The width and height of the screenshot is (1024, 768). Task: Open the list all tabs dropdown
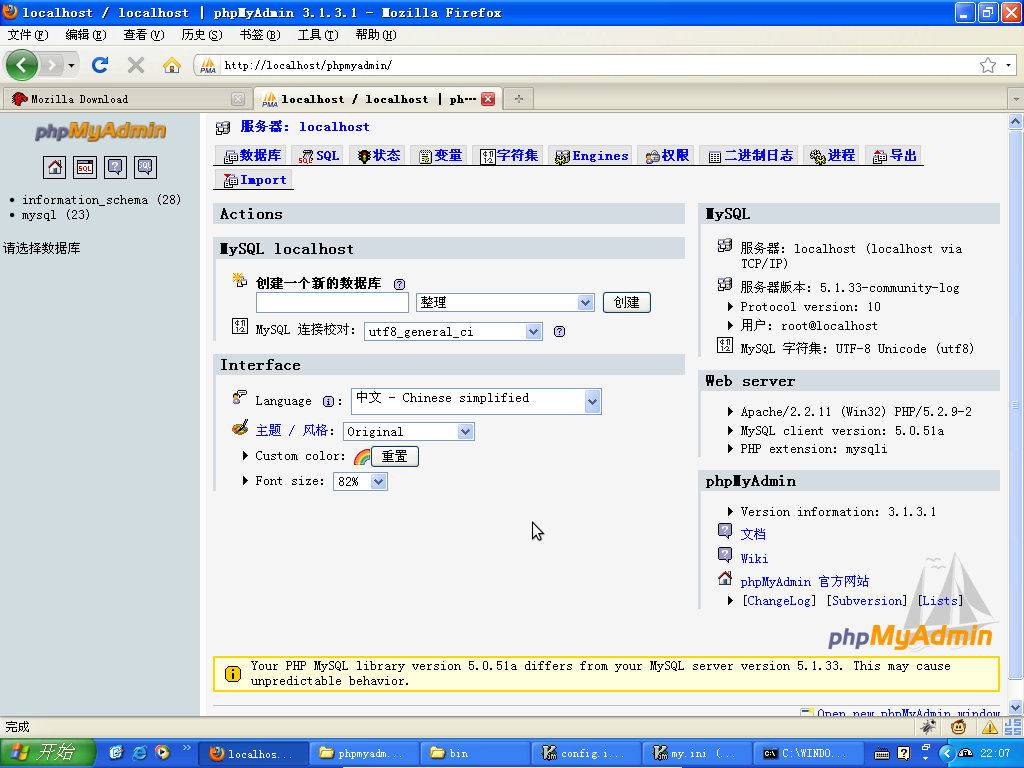[x=1016, y=99]
